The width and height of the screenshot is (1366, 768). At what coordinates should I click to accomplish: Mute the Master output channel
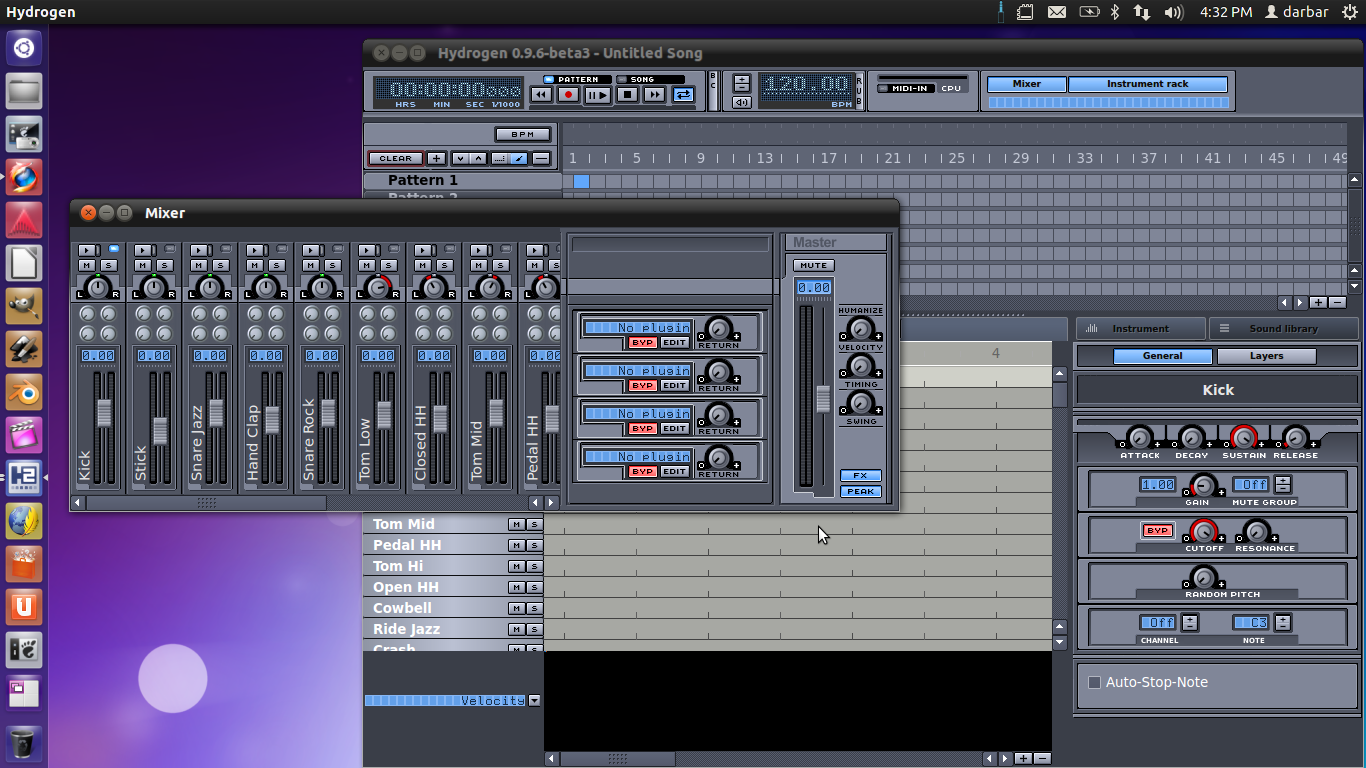[x=814, y=265]
